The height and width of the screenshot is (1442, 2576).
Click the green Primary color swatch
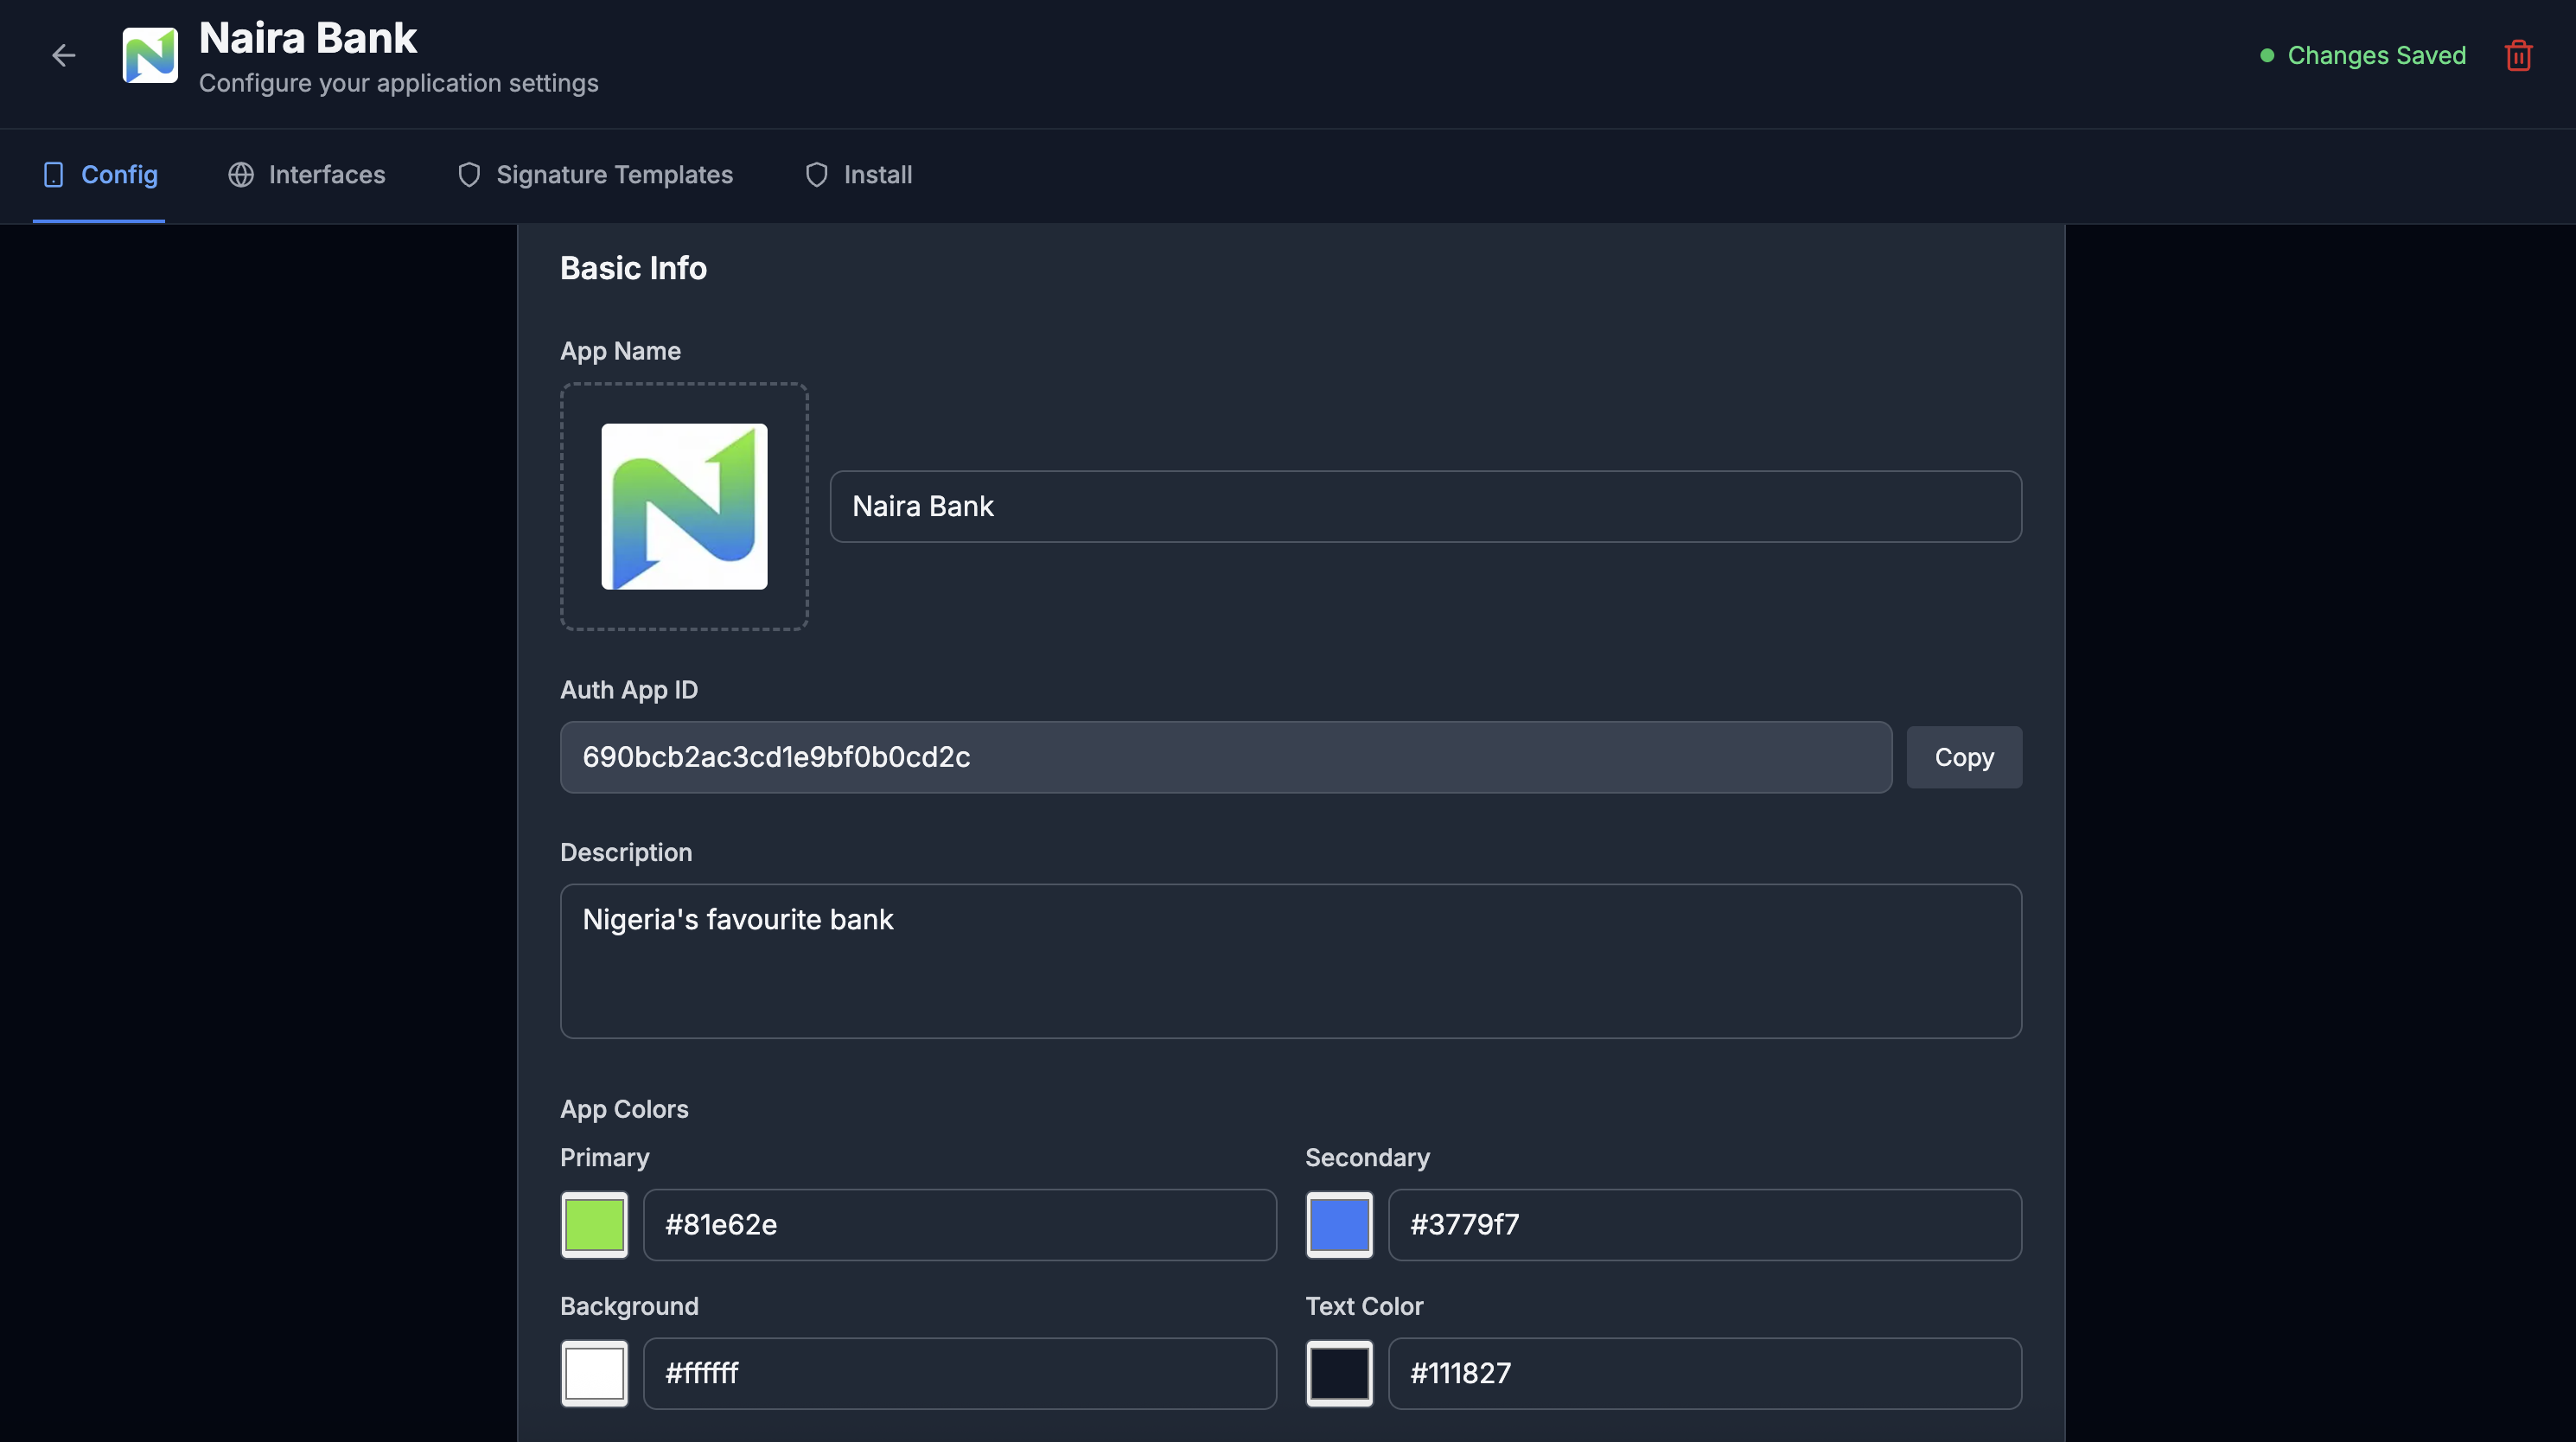click(594, 1224)
